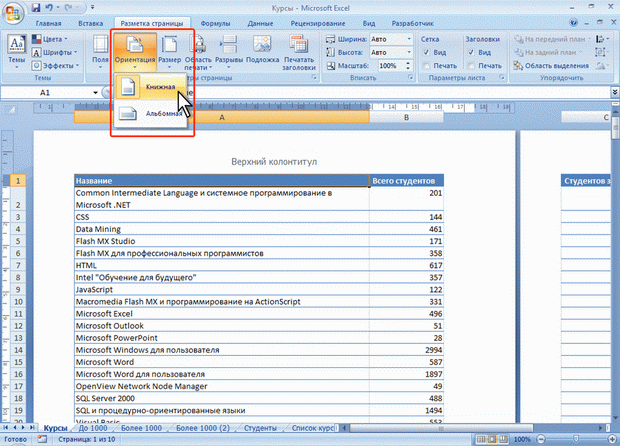Open the Разрывы breaks menu

229,53
